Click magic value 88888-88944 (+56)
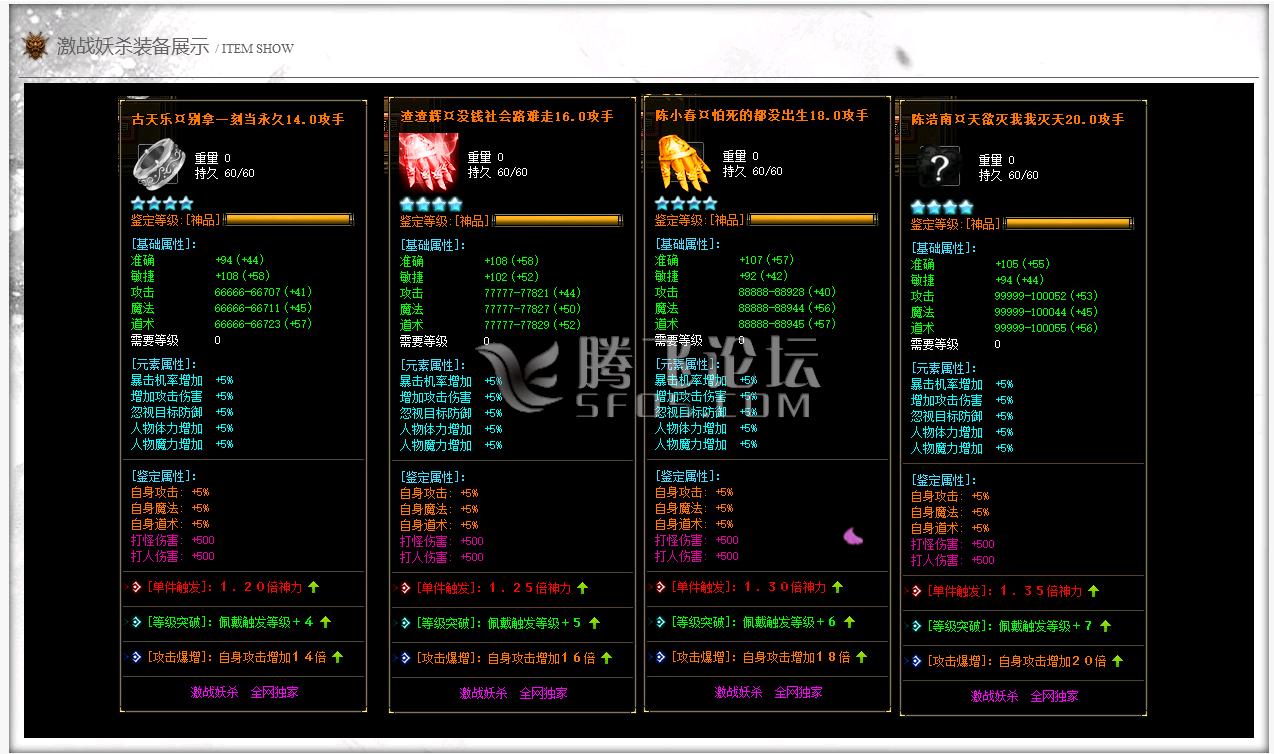Screen dimensions: 1274x754 (x=787, y=308)
